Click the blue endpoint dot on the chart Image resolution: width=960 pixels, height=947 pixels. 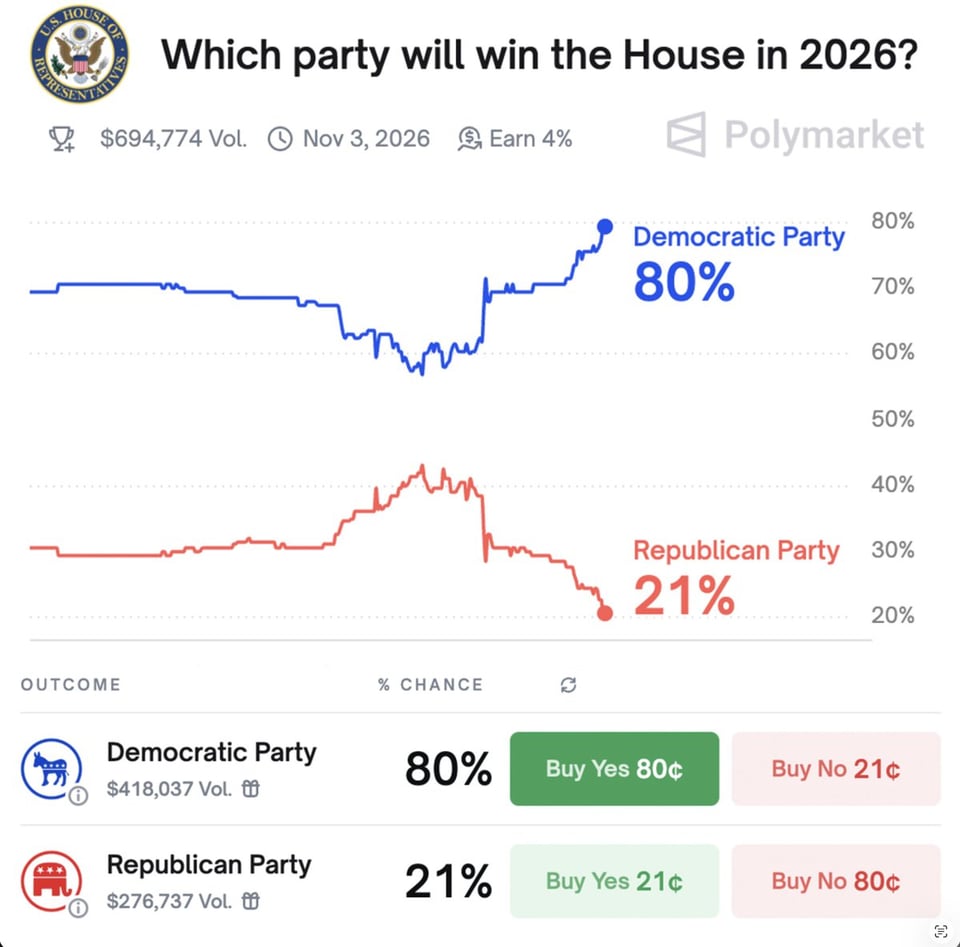point(604,227)
